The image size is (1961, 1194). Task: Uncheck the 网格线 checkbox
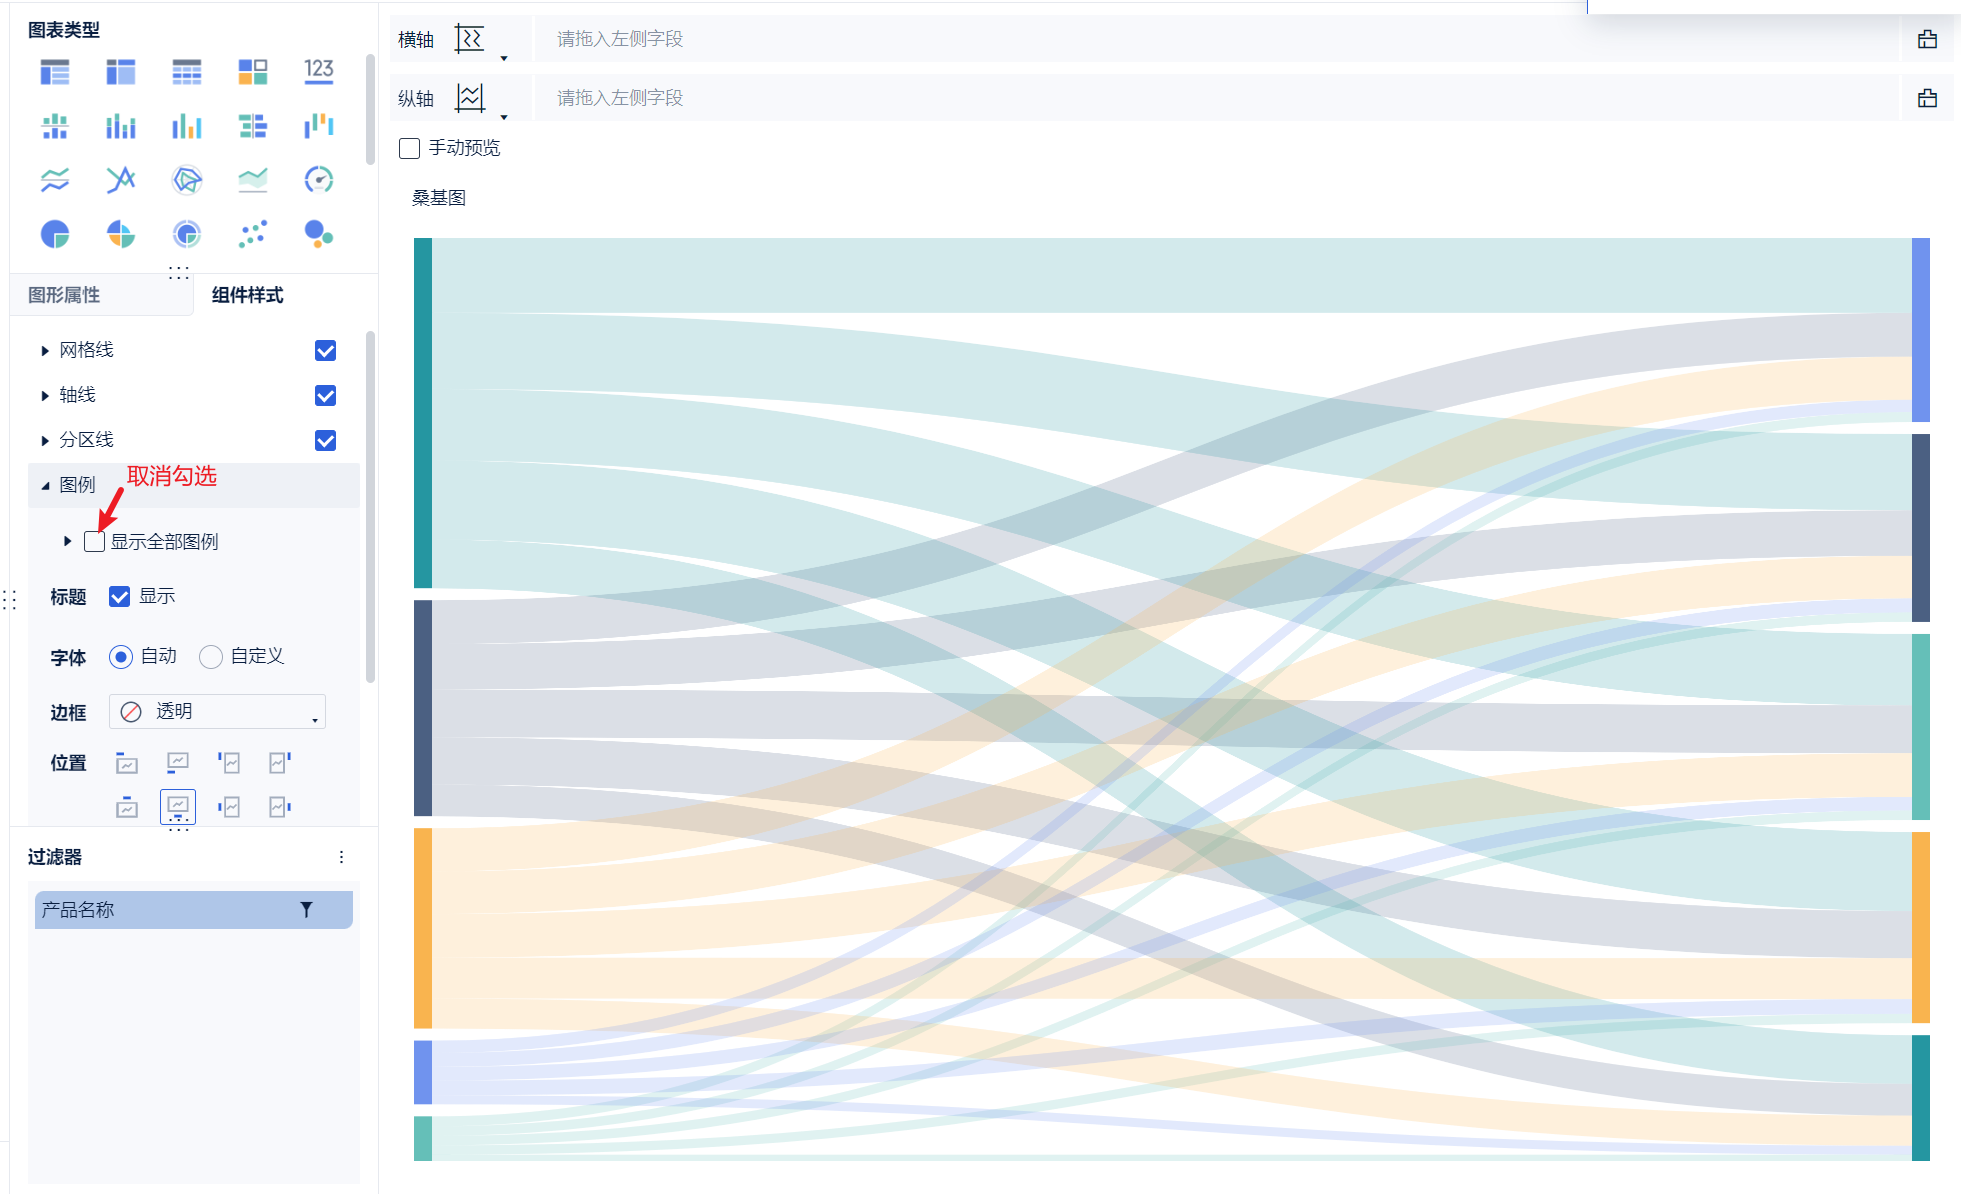tap(325, 350)
